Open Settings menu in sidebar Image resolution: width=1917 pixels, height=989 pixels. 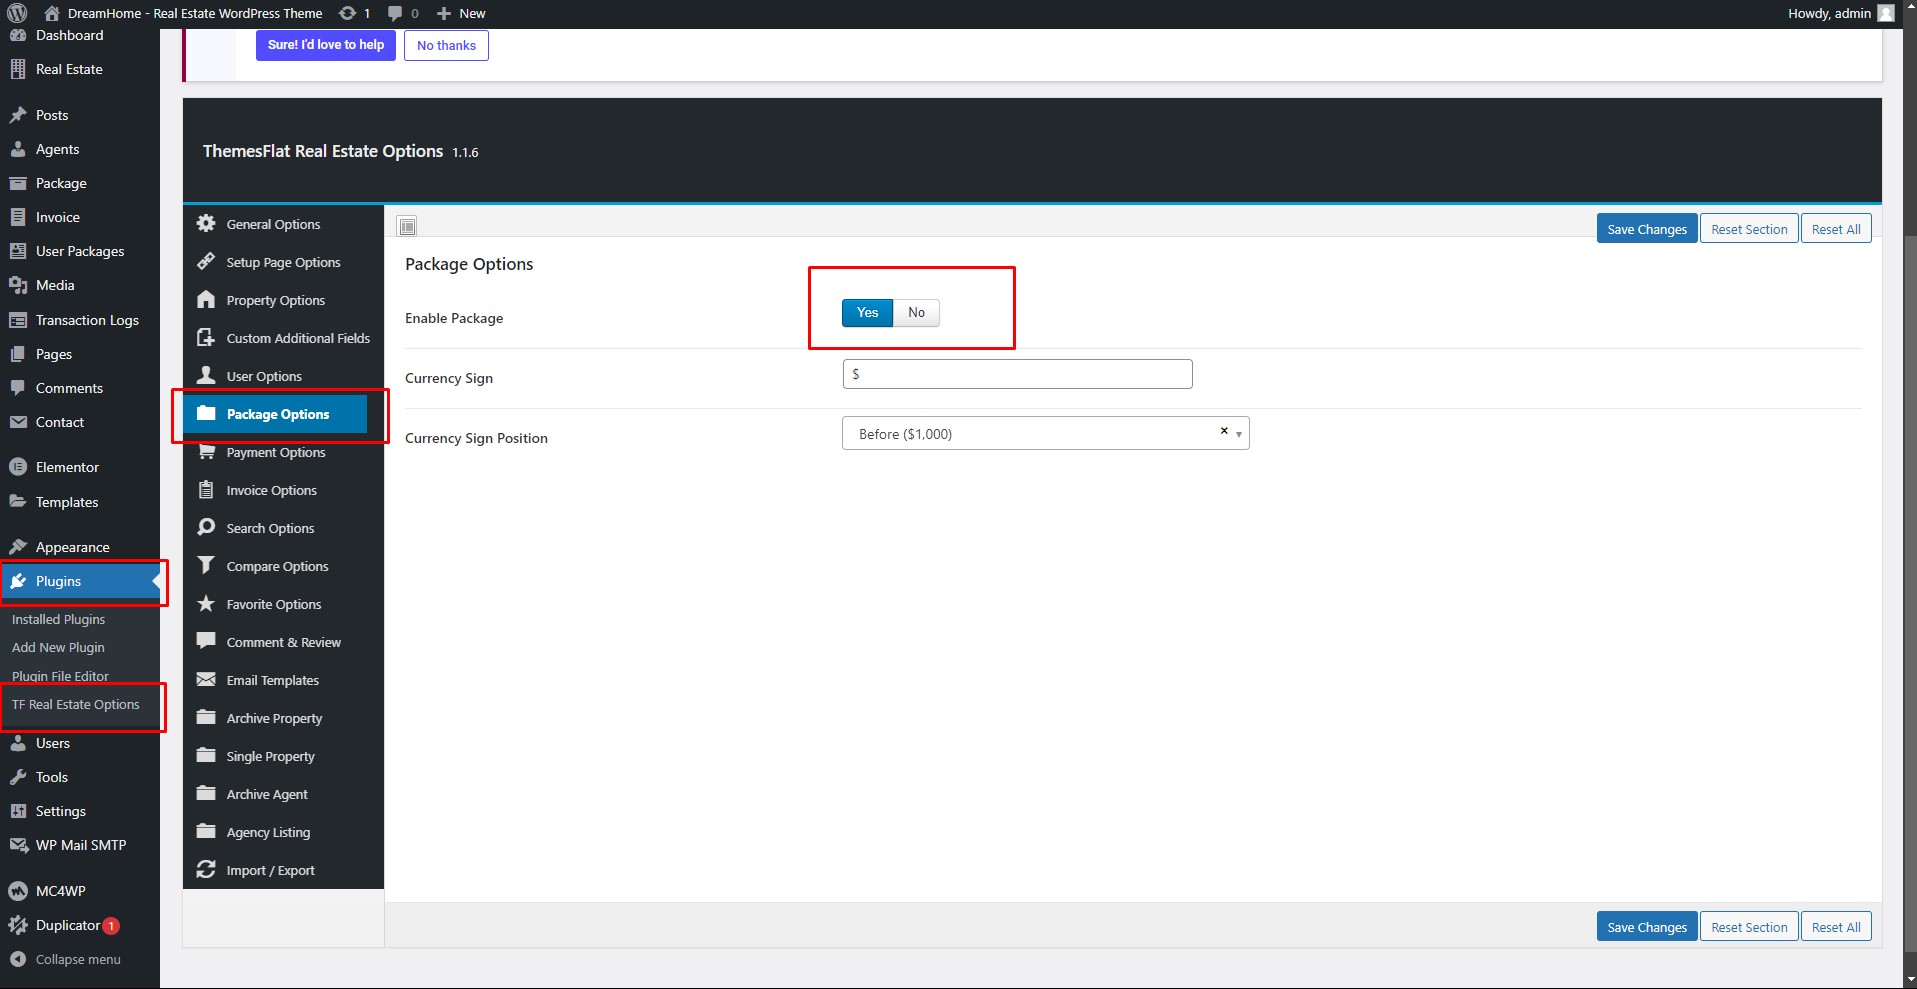(80, 811)
